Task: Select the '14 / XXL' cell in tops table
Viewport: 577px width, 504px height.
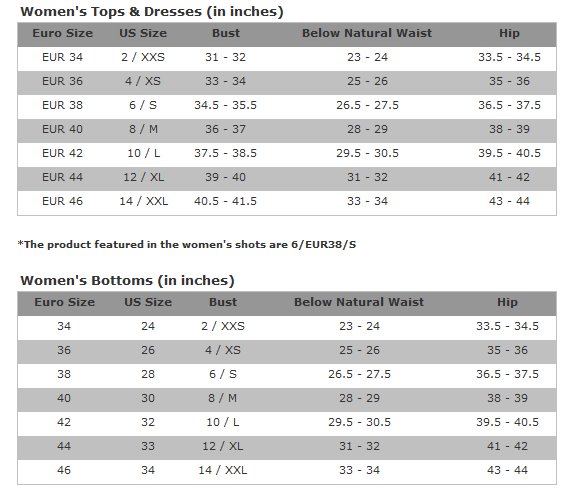Action: pyautogui.click(x=144, y=201)
